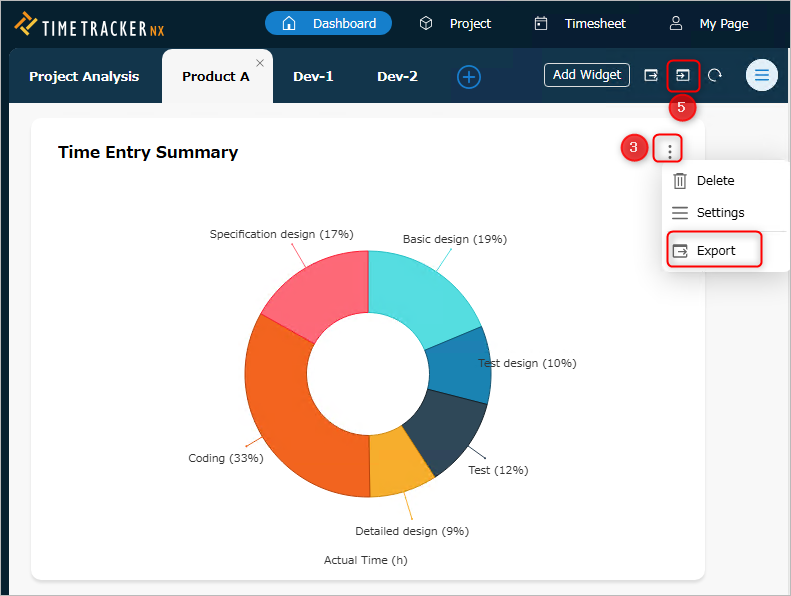The width and height of the screenshot is (791, 596).
Task: Click the Actual Time (h) caption
Action: coord(366,560)
